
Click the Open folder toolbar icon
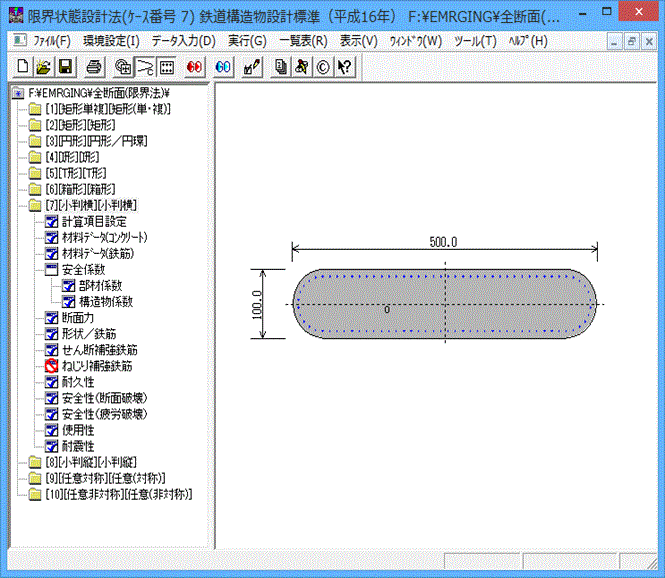coord(44,67)
